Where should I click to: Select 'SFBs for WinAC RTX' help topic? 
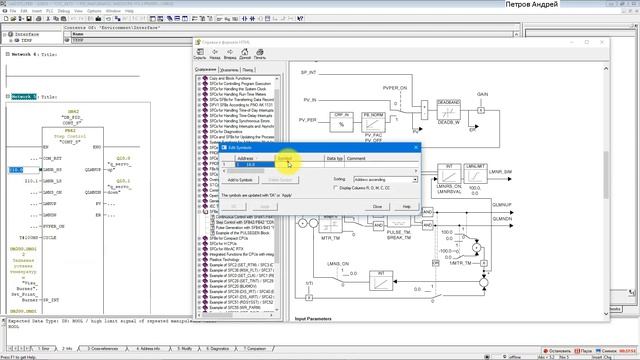click(x=227, y=249)
